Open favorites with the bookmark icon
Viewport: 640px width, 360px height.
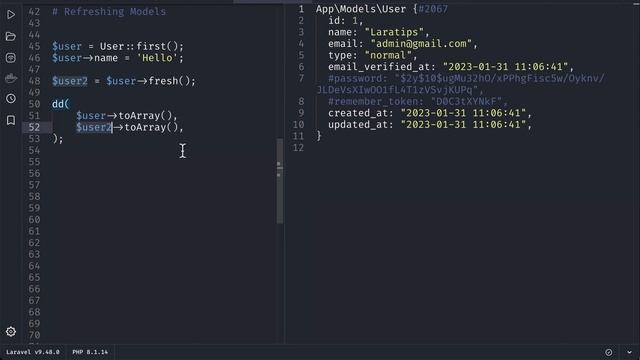point(11,120)
